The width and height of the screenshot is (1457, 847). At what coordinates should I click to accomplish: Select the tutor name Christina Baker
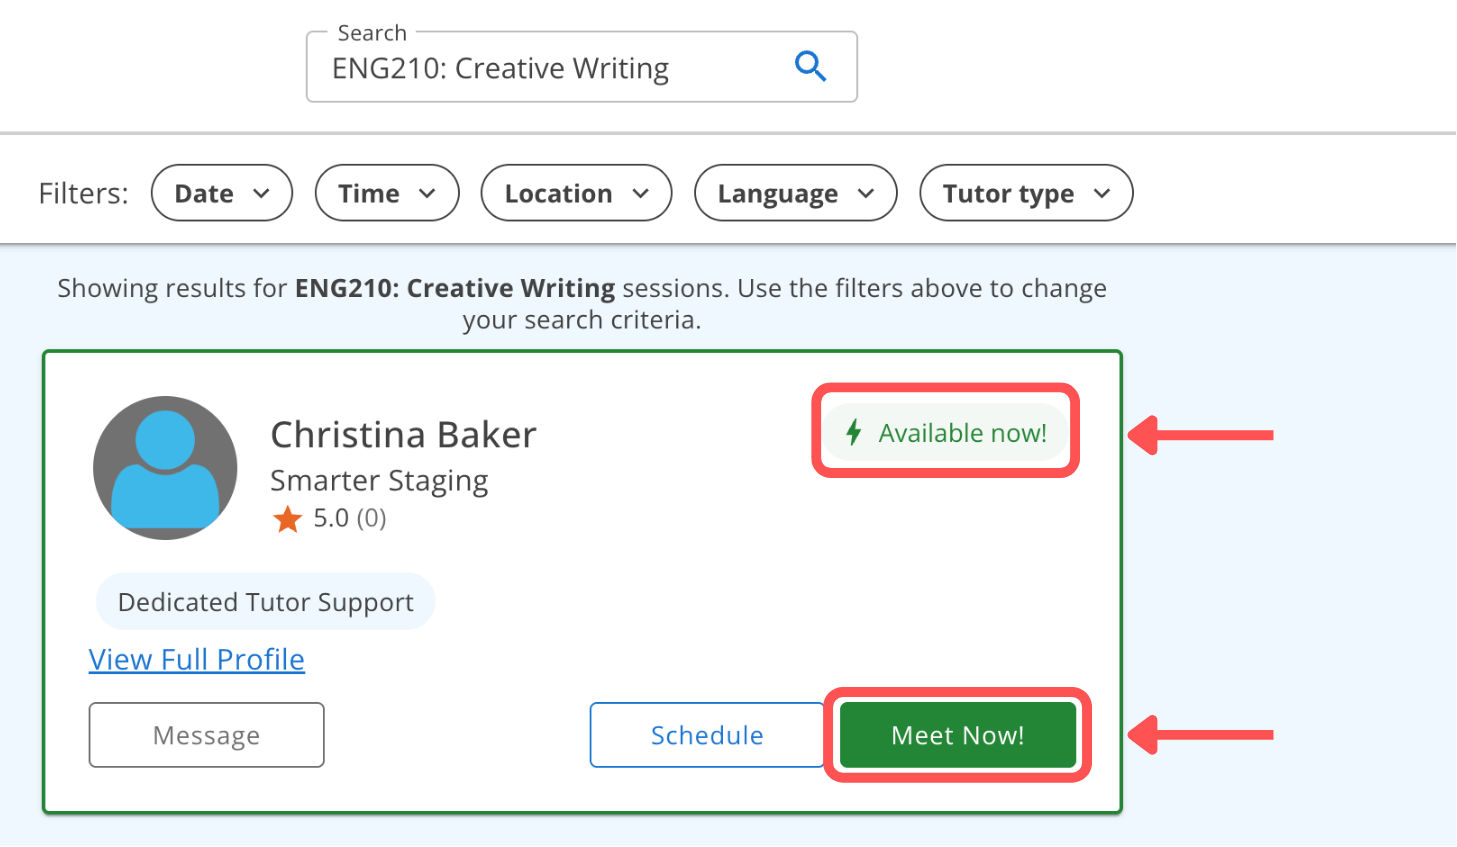click(x=404, y=435)
